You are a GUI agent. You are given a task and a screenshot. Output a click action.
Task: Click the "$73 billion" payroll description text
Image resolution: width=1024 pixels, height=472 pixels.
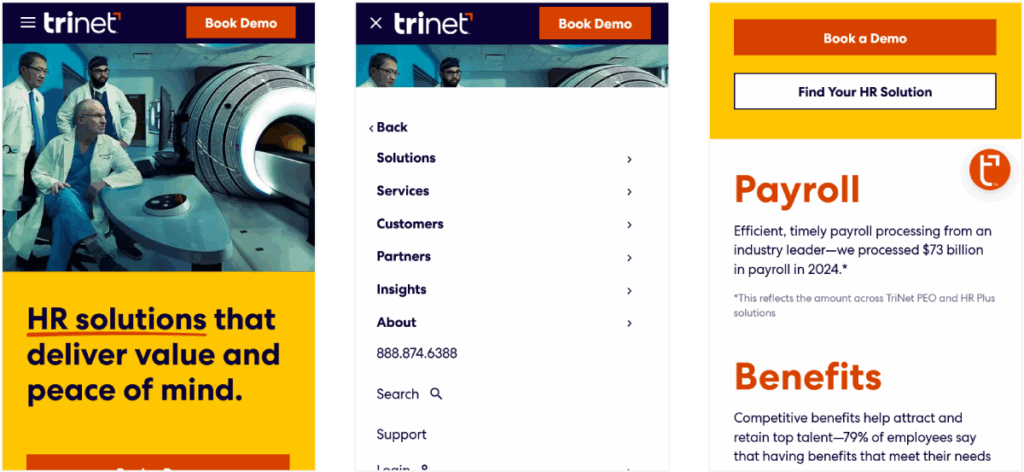coord(863,250)
